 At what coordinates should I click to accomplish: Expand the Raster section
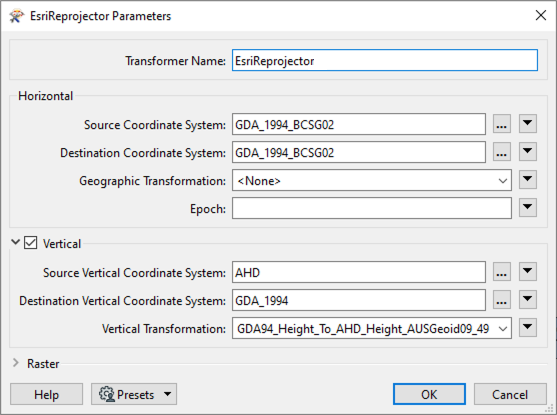(x=16, y=363)
